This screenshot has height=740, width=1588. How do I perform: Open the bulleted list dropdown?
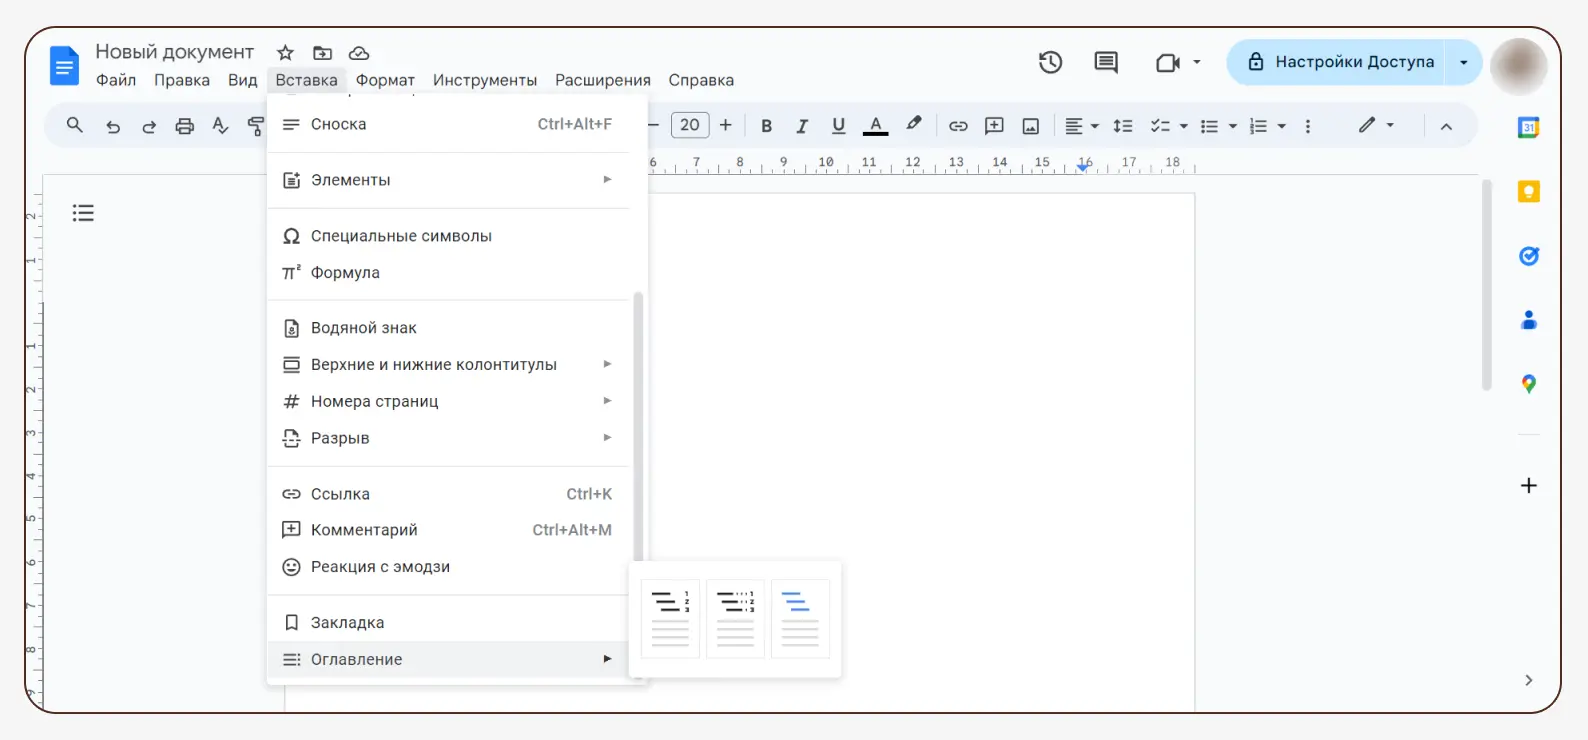coord(1219,126)
